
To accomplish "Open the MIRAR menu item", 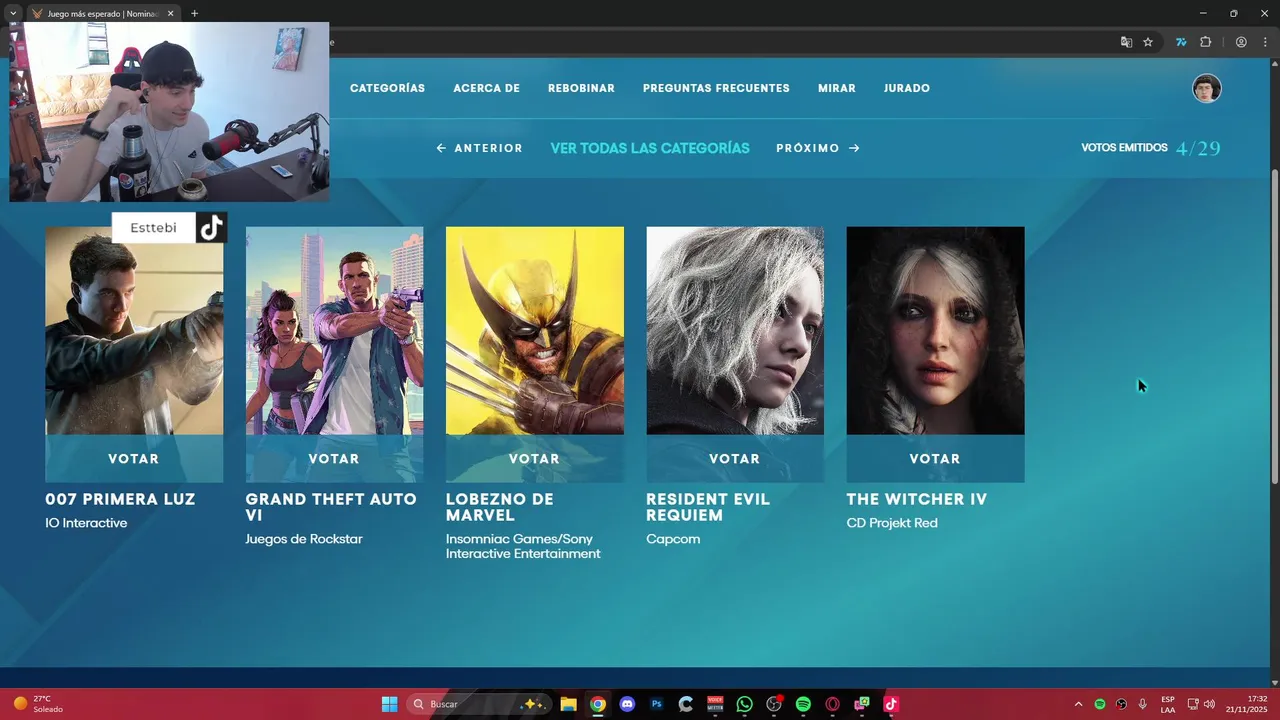I will [x=837, y=88].
